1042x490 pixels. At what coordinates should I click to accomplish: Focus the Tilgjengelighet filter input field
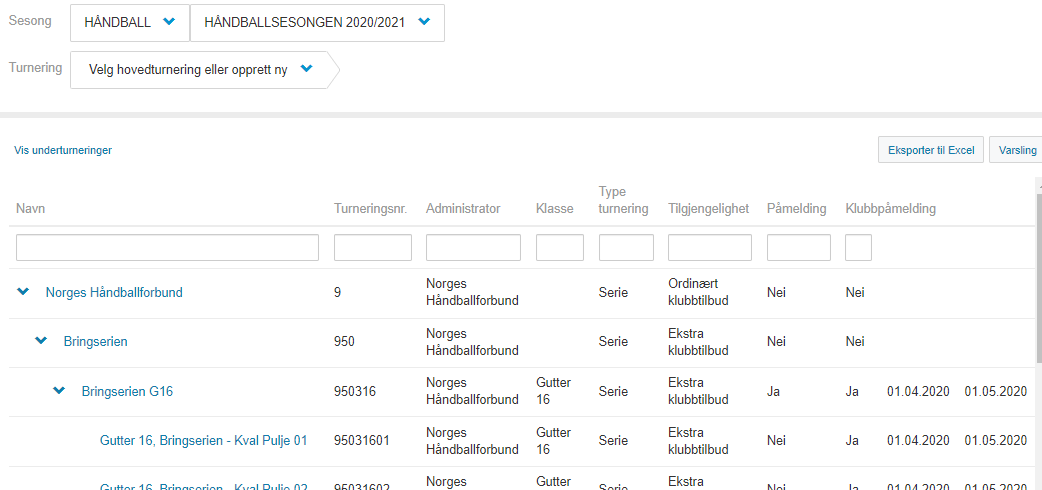(x=710, y=247)
